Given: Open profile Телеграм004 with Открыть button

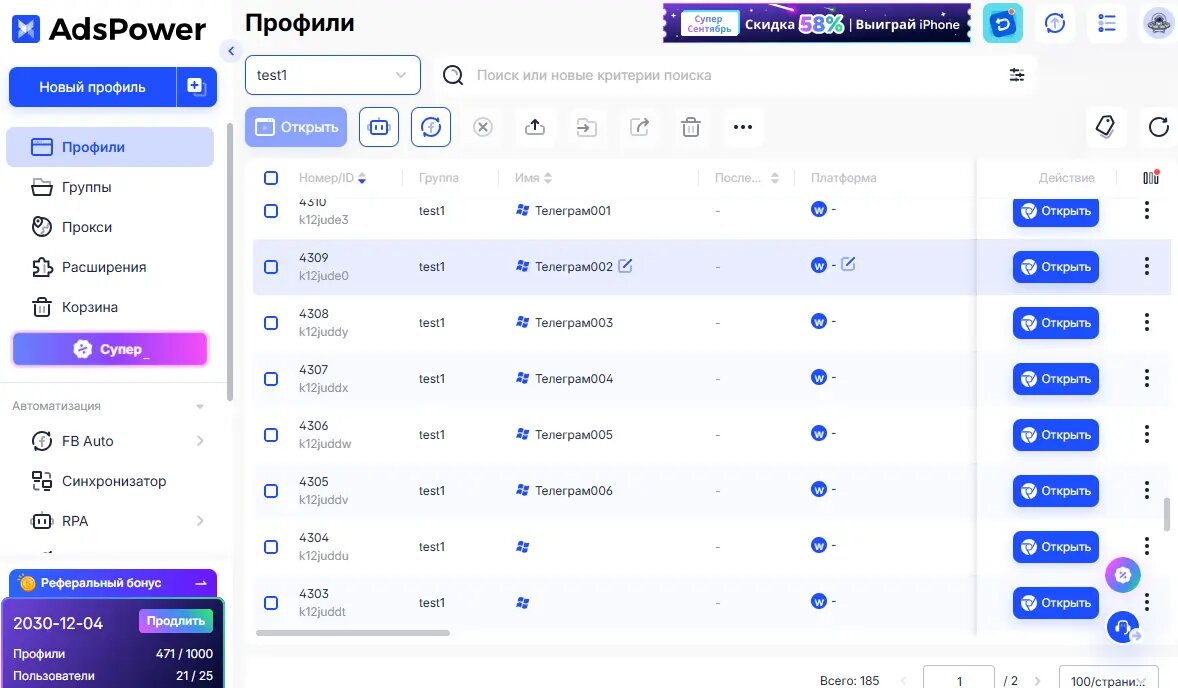Looking at the screenshot, I should point(1056,379).
